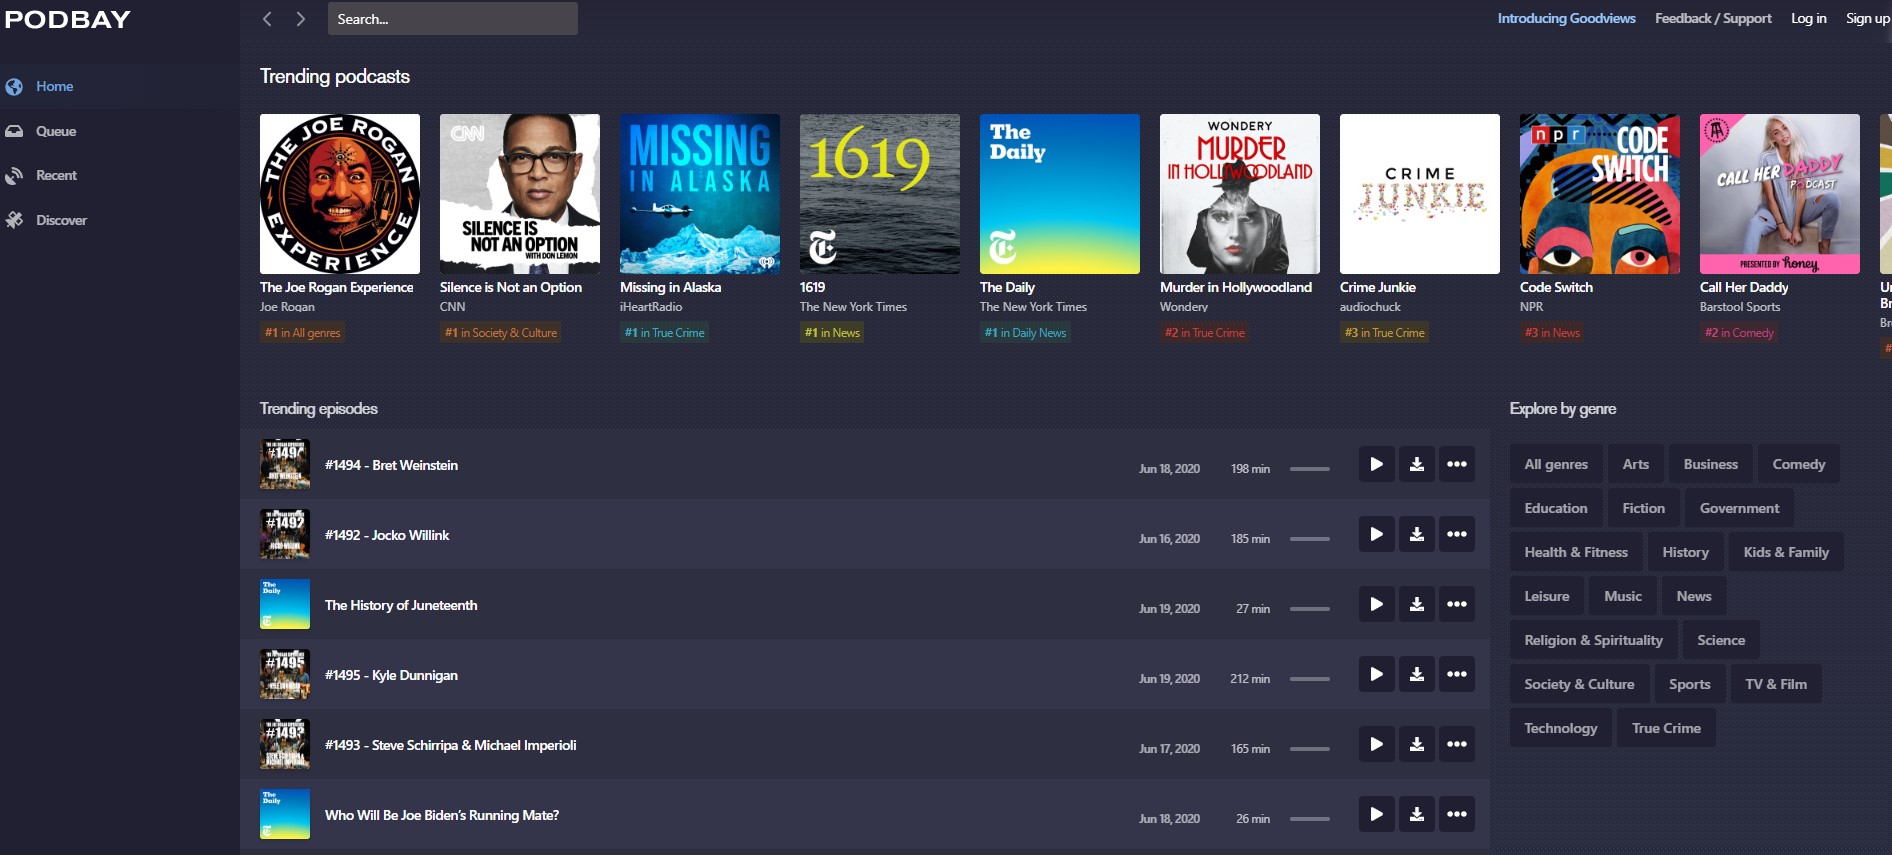This screenshot has height=855, width=1892.
Task: Open Feedback / Support
Action: [x=1713, y=18]
